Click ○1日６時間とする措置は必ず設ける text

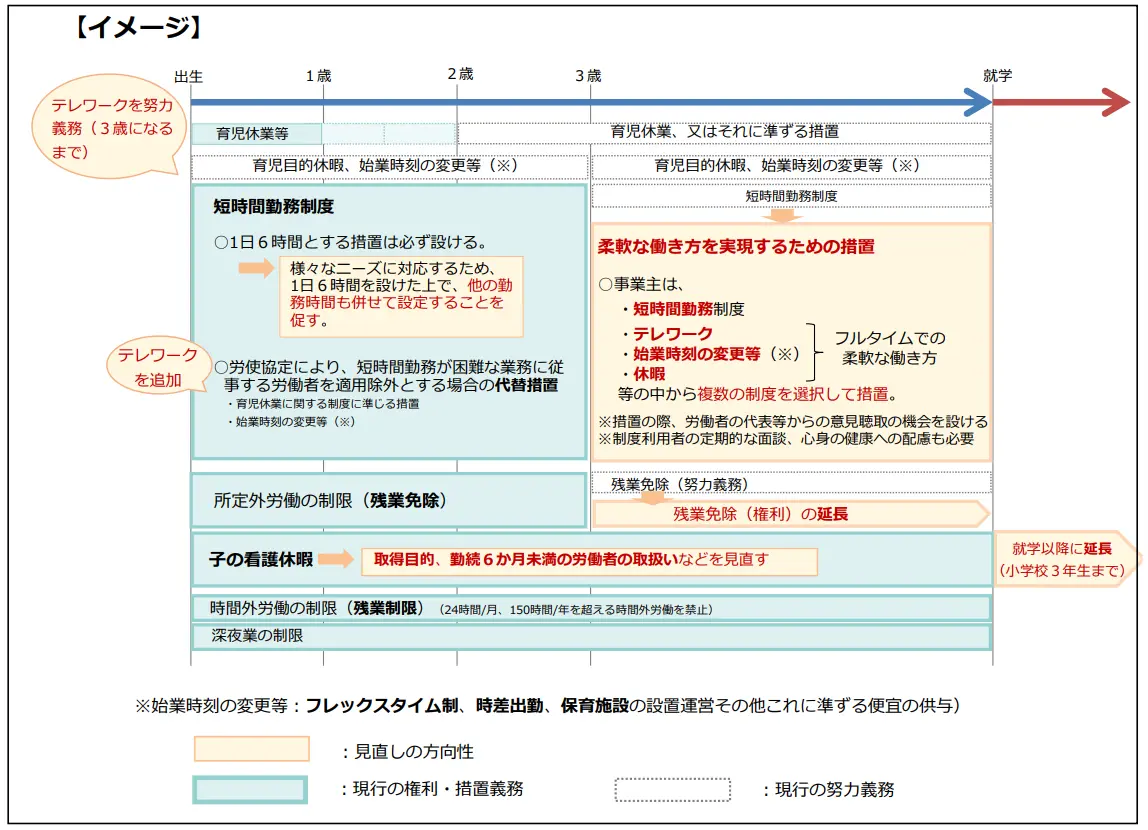[351, 242]
